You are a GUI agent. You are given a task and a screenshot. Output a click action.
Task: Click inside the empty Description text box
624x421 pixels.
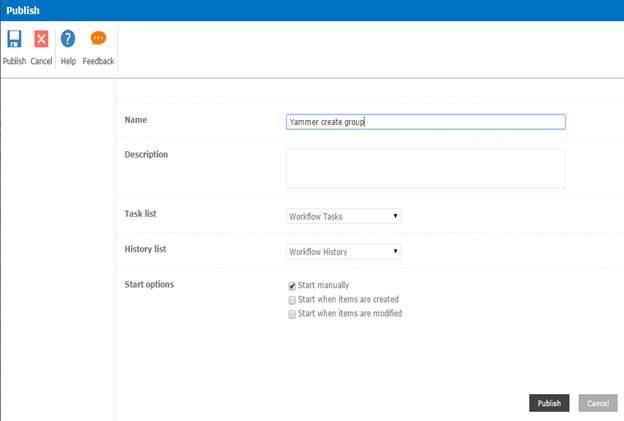425,168
